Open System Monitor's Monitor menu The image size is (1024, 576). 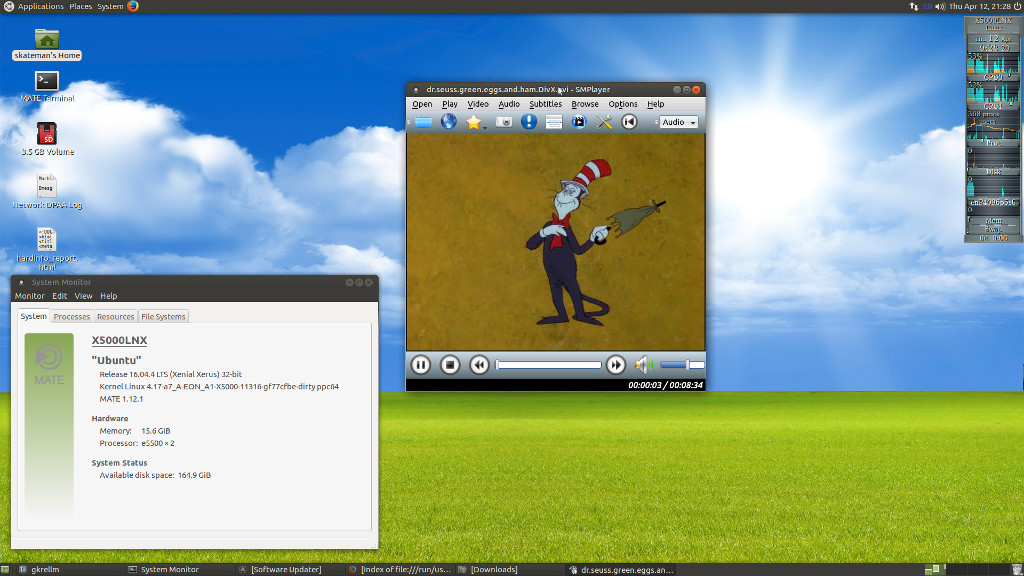[29, 296]
